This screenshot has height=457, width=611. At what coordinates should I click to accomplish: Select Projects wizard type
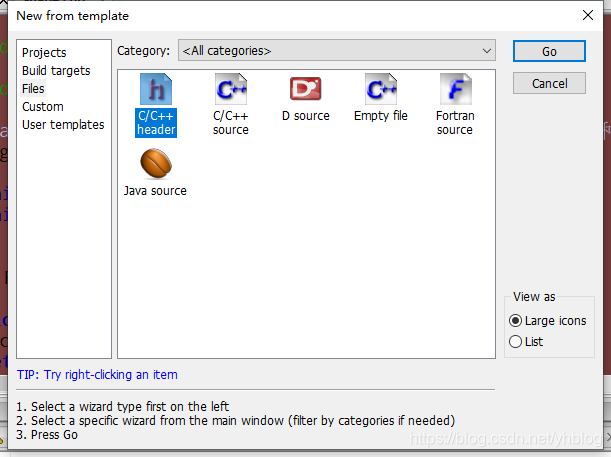(44, 53)
